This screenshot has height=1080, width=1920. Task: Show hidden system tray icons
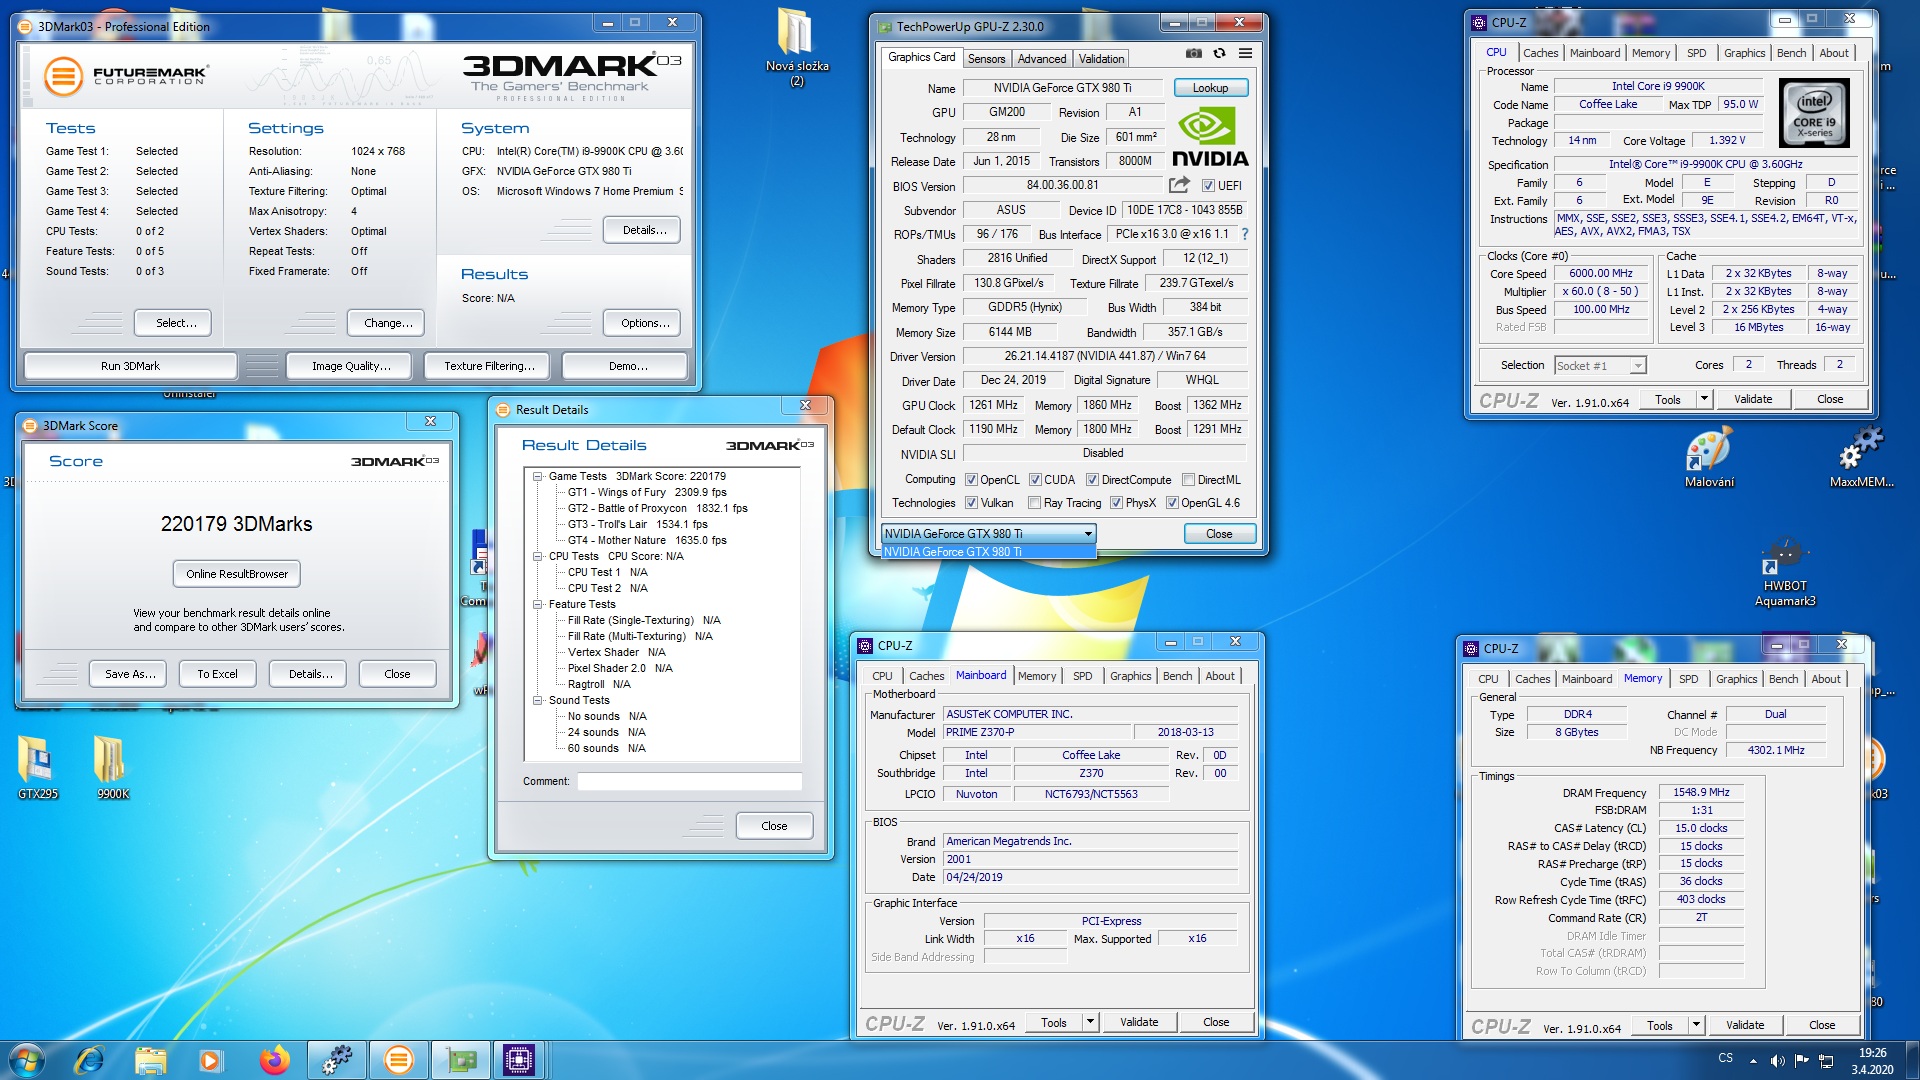point(1753,1060)
